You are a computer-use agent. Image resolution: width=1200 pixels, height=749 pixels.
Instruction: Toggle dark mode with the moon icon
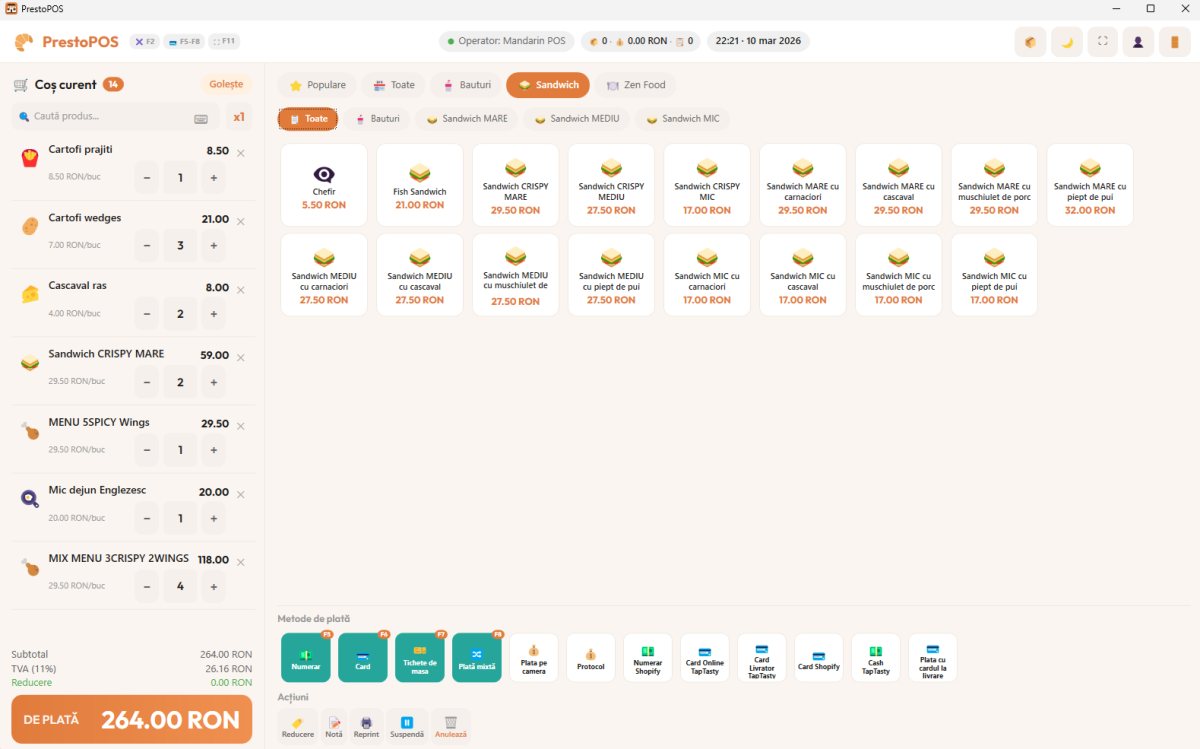coord(1066,42)
